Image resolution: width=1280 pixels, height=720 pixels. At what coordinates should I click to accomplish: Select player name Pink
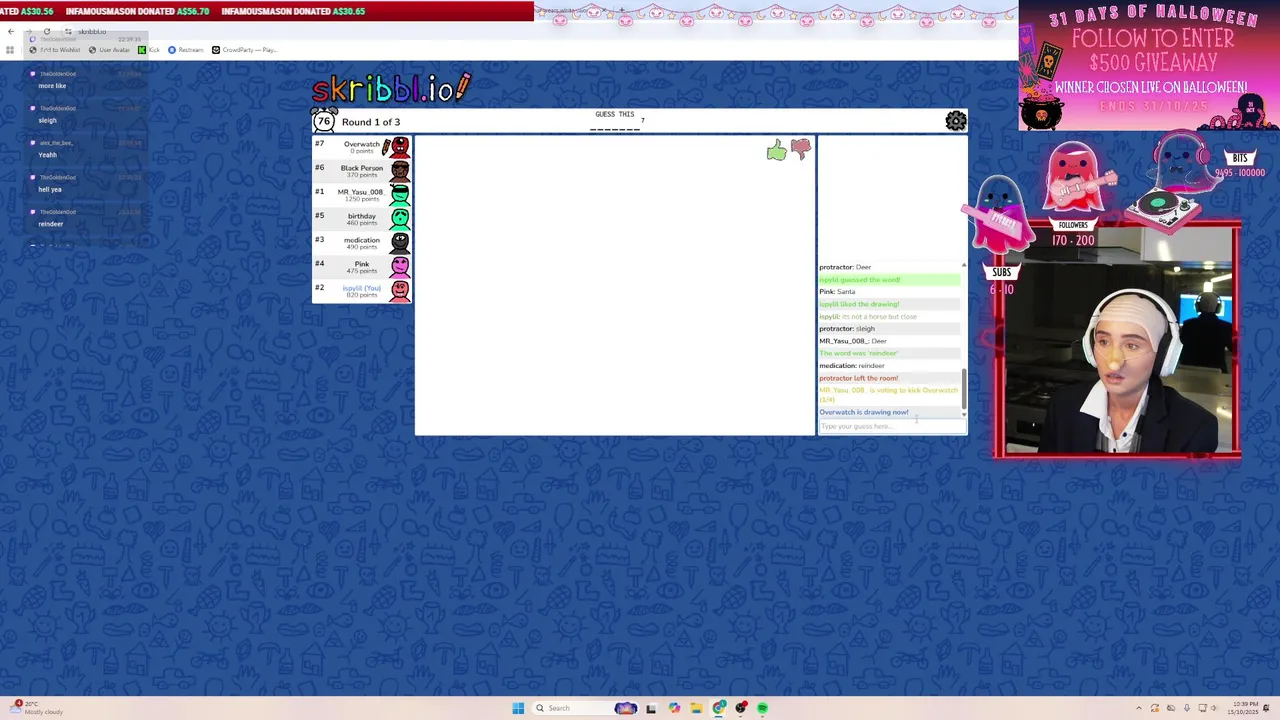[361, 264]
